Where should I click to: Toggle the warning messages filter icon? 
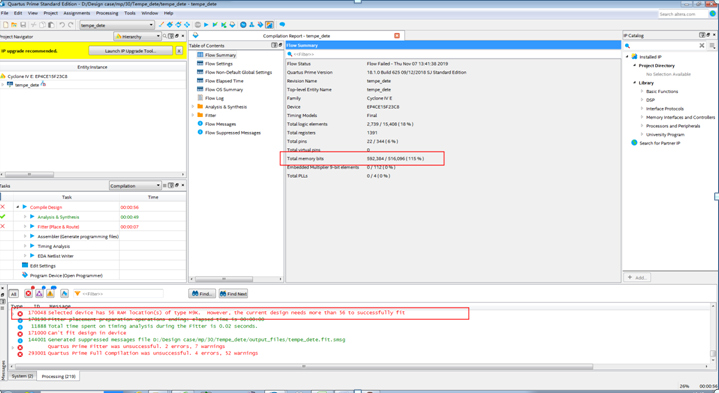[x=50, y=293]
